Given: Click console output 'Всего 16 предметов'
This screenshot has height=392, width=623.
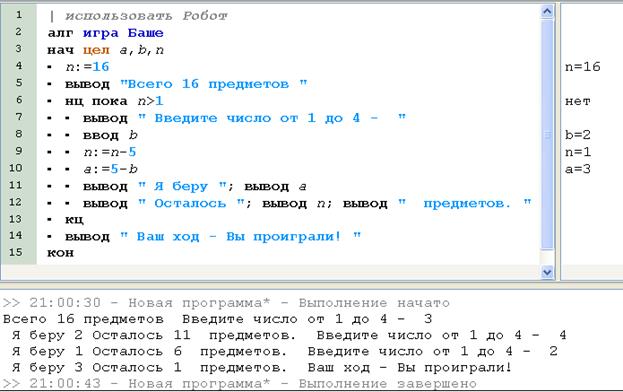Looking at the screenshot, I should click(x=83, y=319).
